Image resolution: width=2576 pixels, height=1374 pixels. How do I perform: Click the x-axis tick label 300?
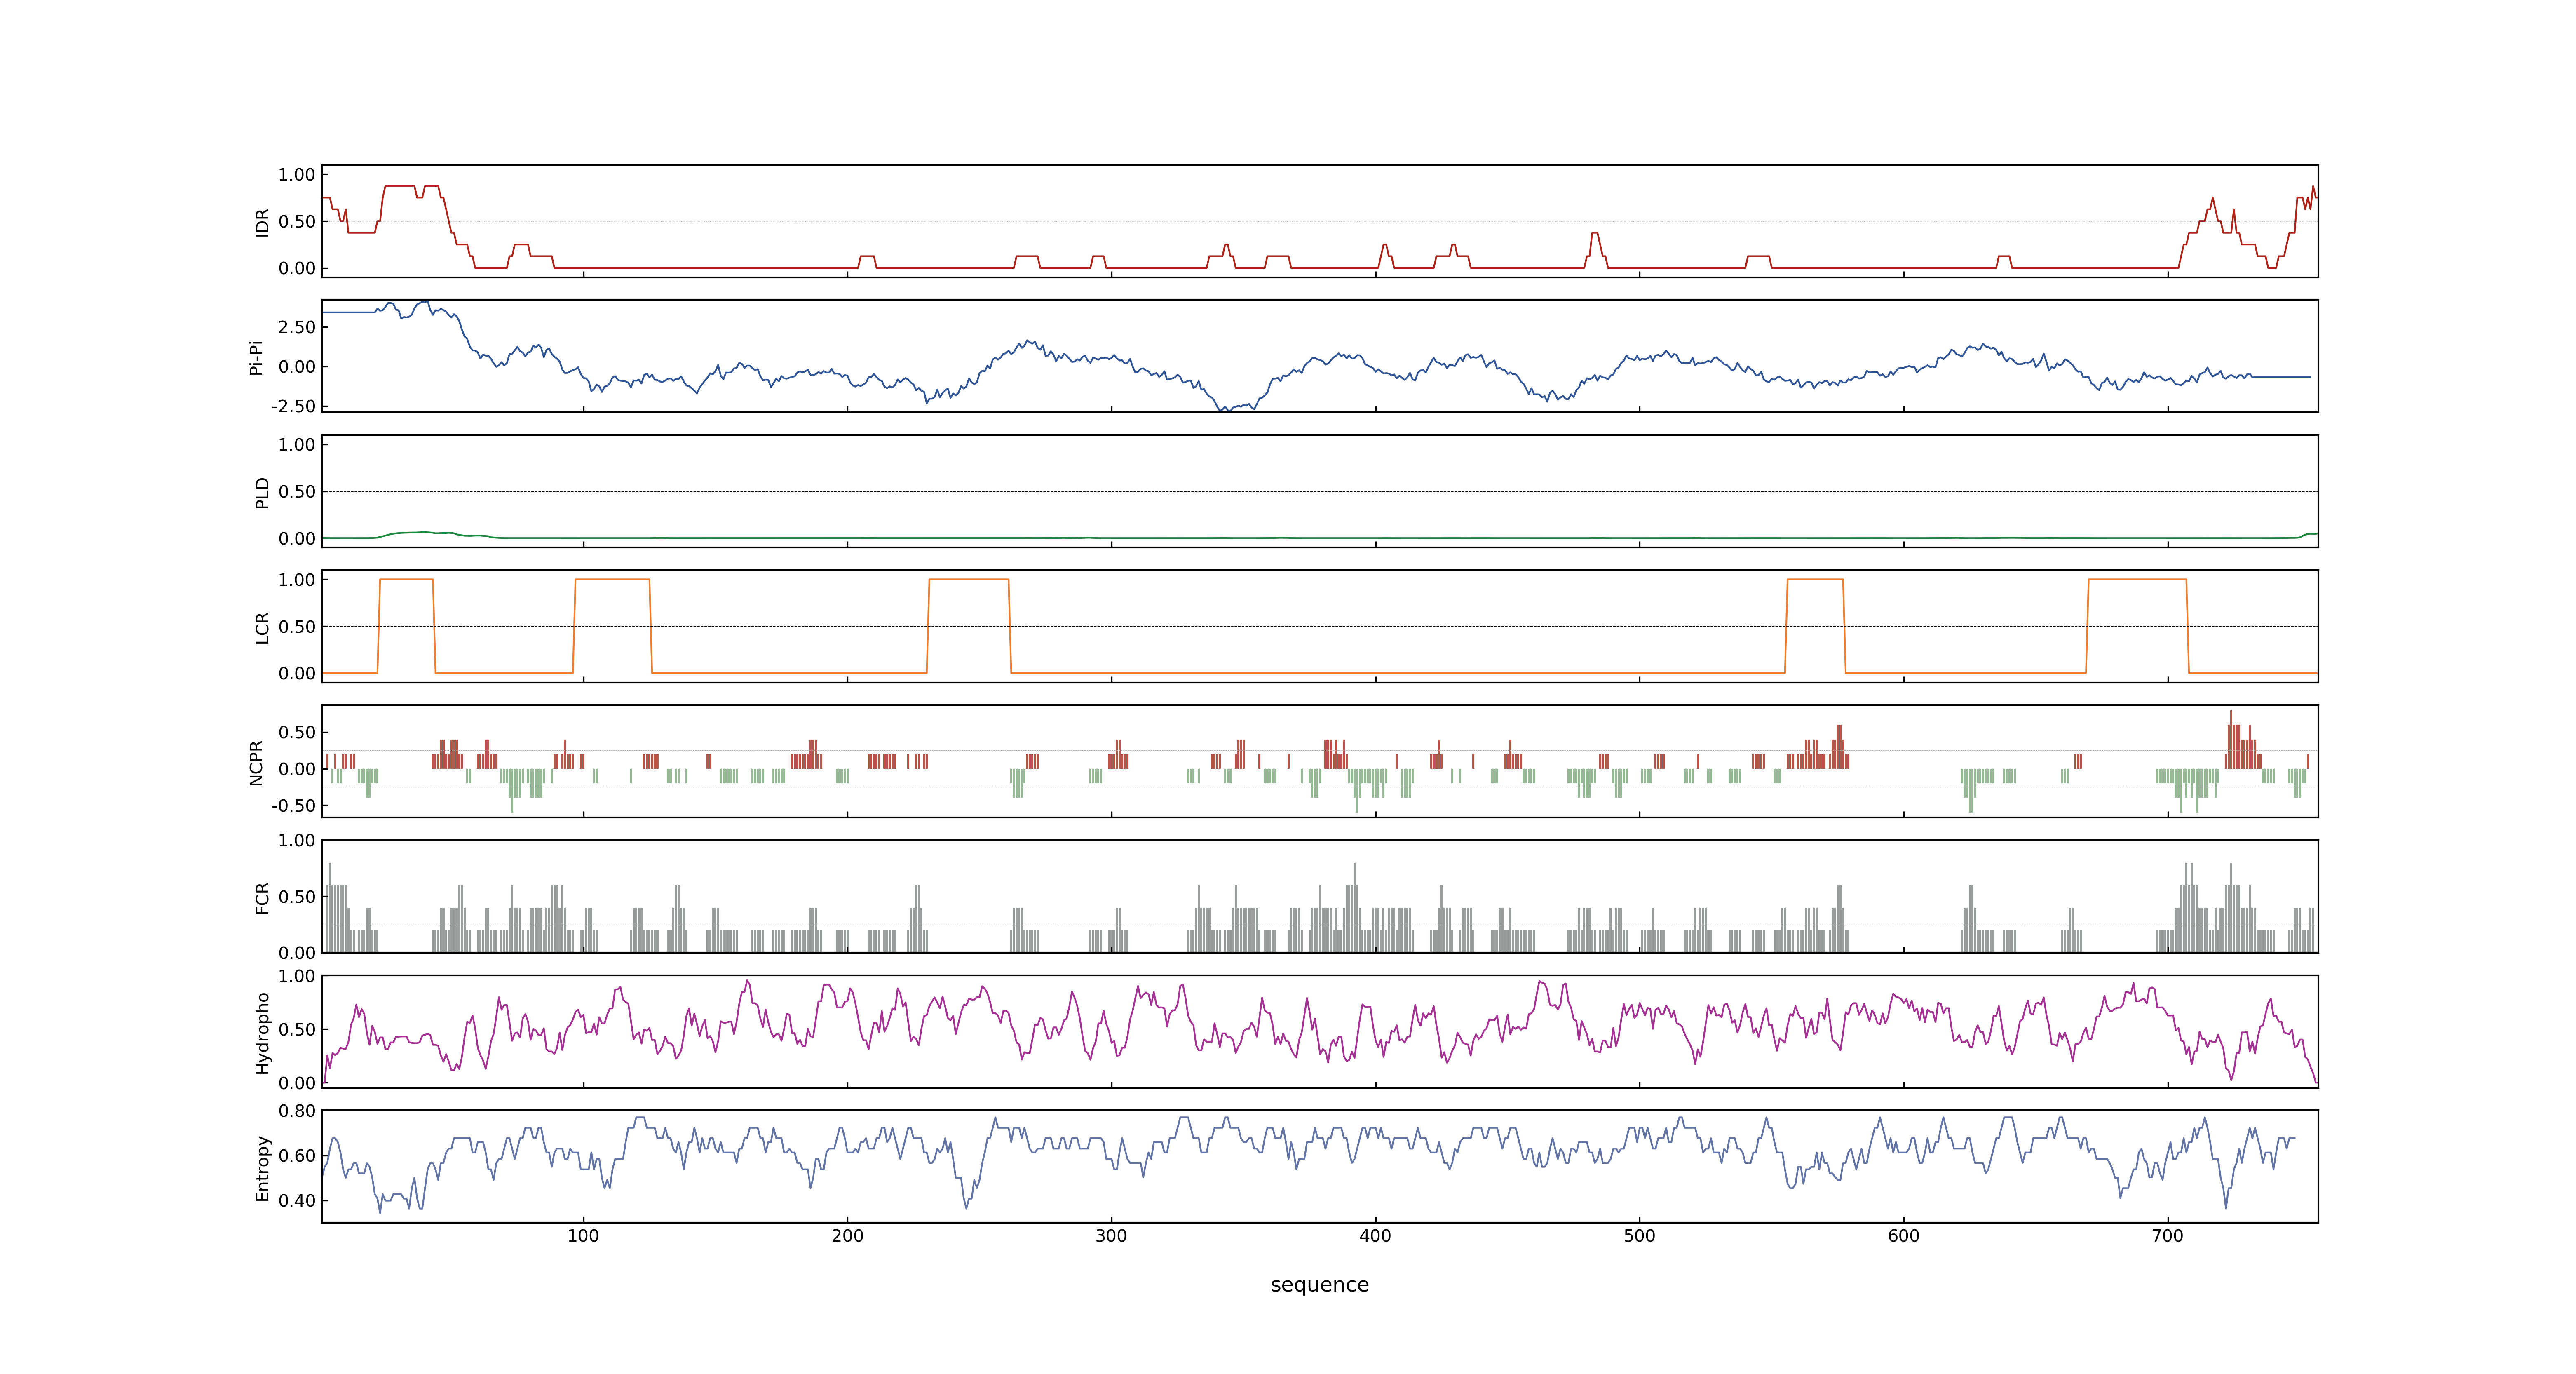click(x=1111, y=1236)
